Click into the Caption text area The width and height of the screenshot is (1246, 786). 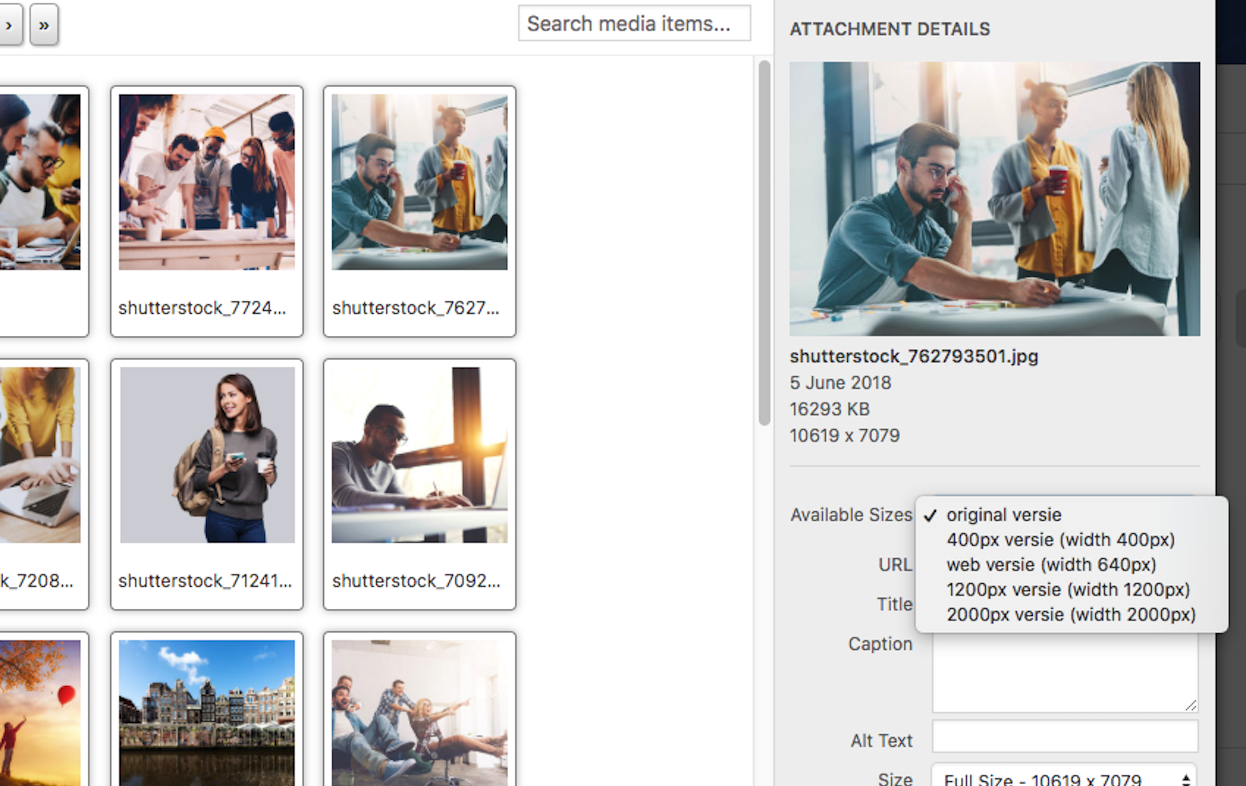(1065, 672)
